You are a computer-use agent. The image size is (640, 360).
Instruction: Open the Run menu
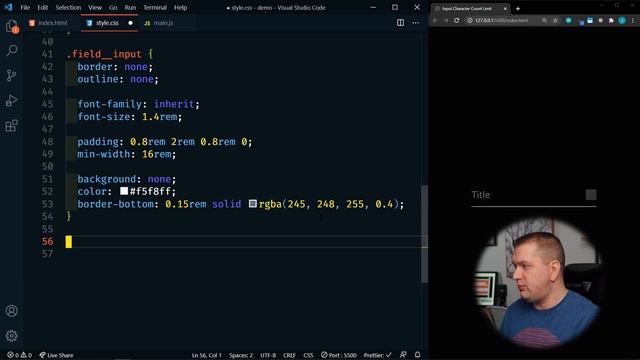[x=130, y=7]
